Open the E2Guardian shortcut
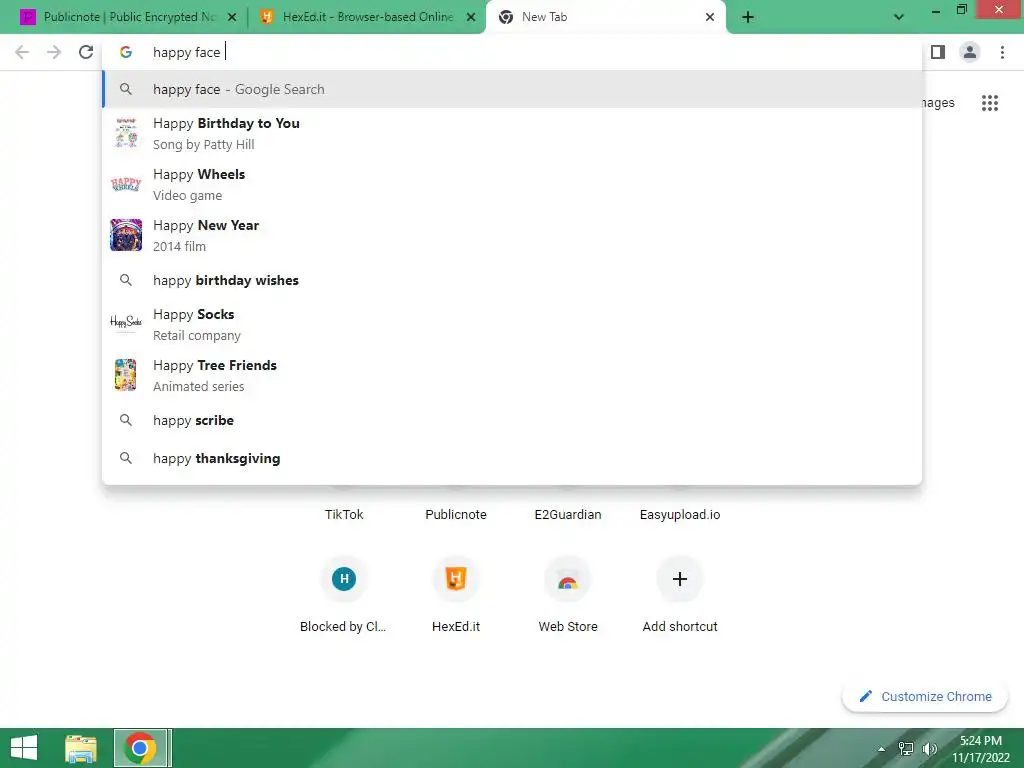Screen dimensions: 1024x768 (x=568, y=514)
